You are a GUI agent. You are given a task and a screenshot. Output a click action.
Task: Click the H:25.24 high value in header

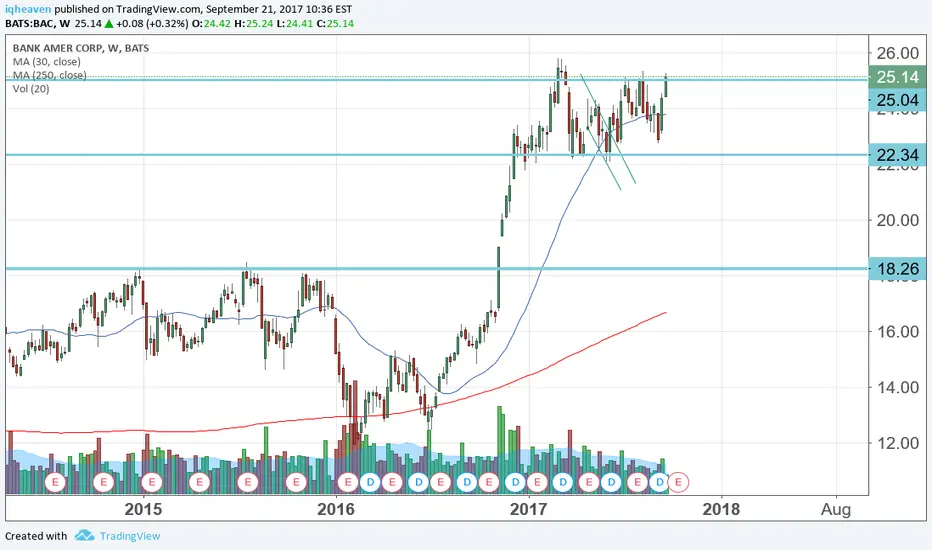[253, 24]
